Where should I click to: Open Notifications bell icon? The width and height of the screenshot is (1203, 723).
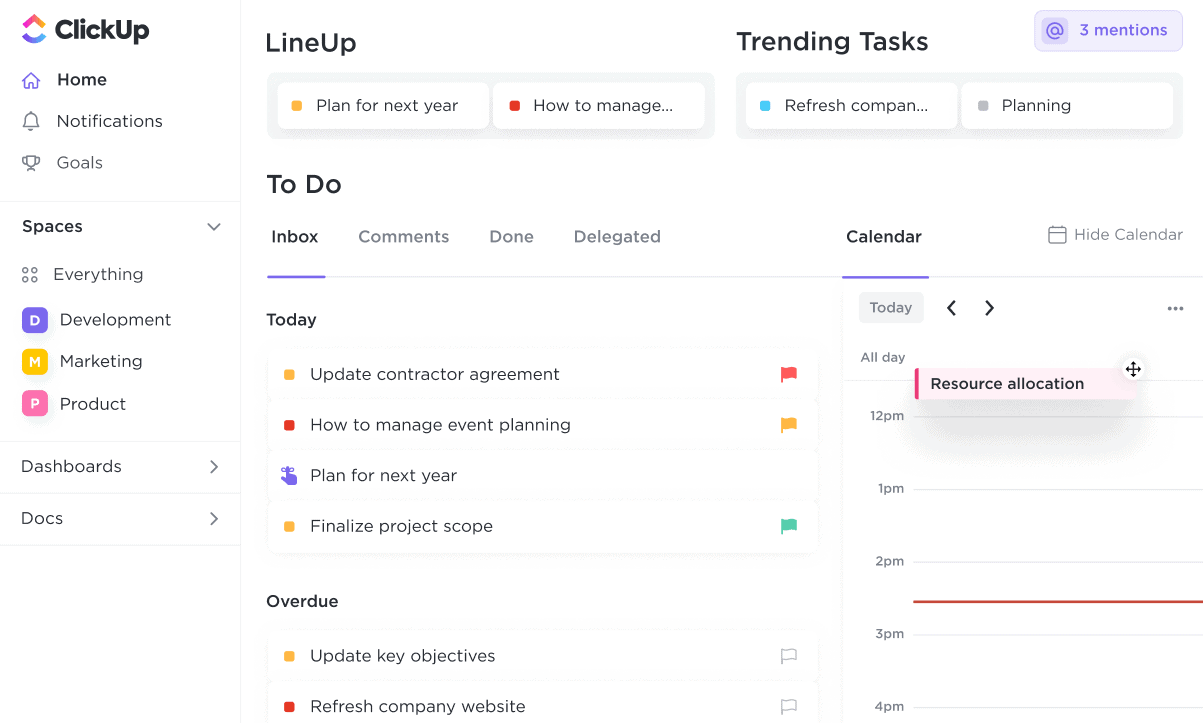31,121
